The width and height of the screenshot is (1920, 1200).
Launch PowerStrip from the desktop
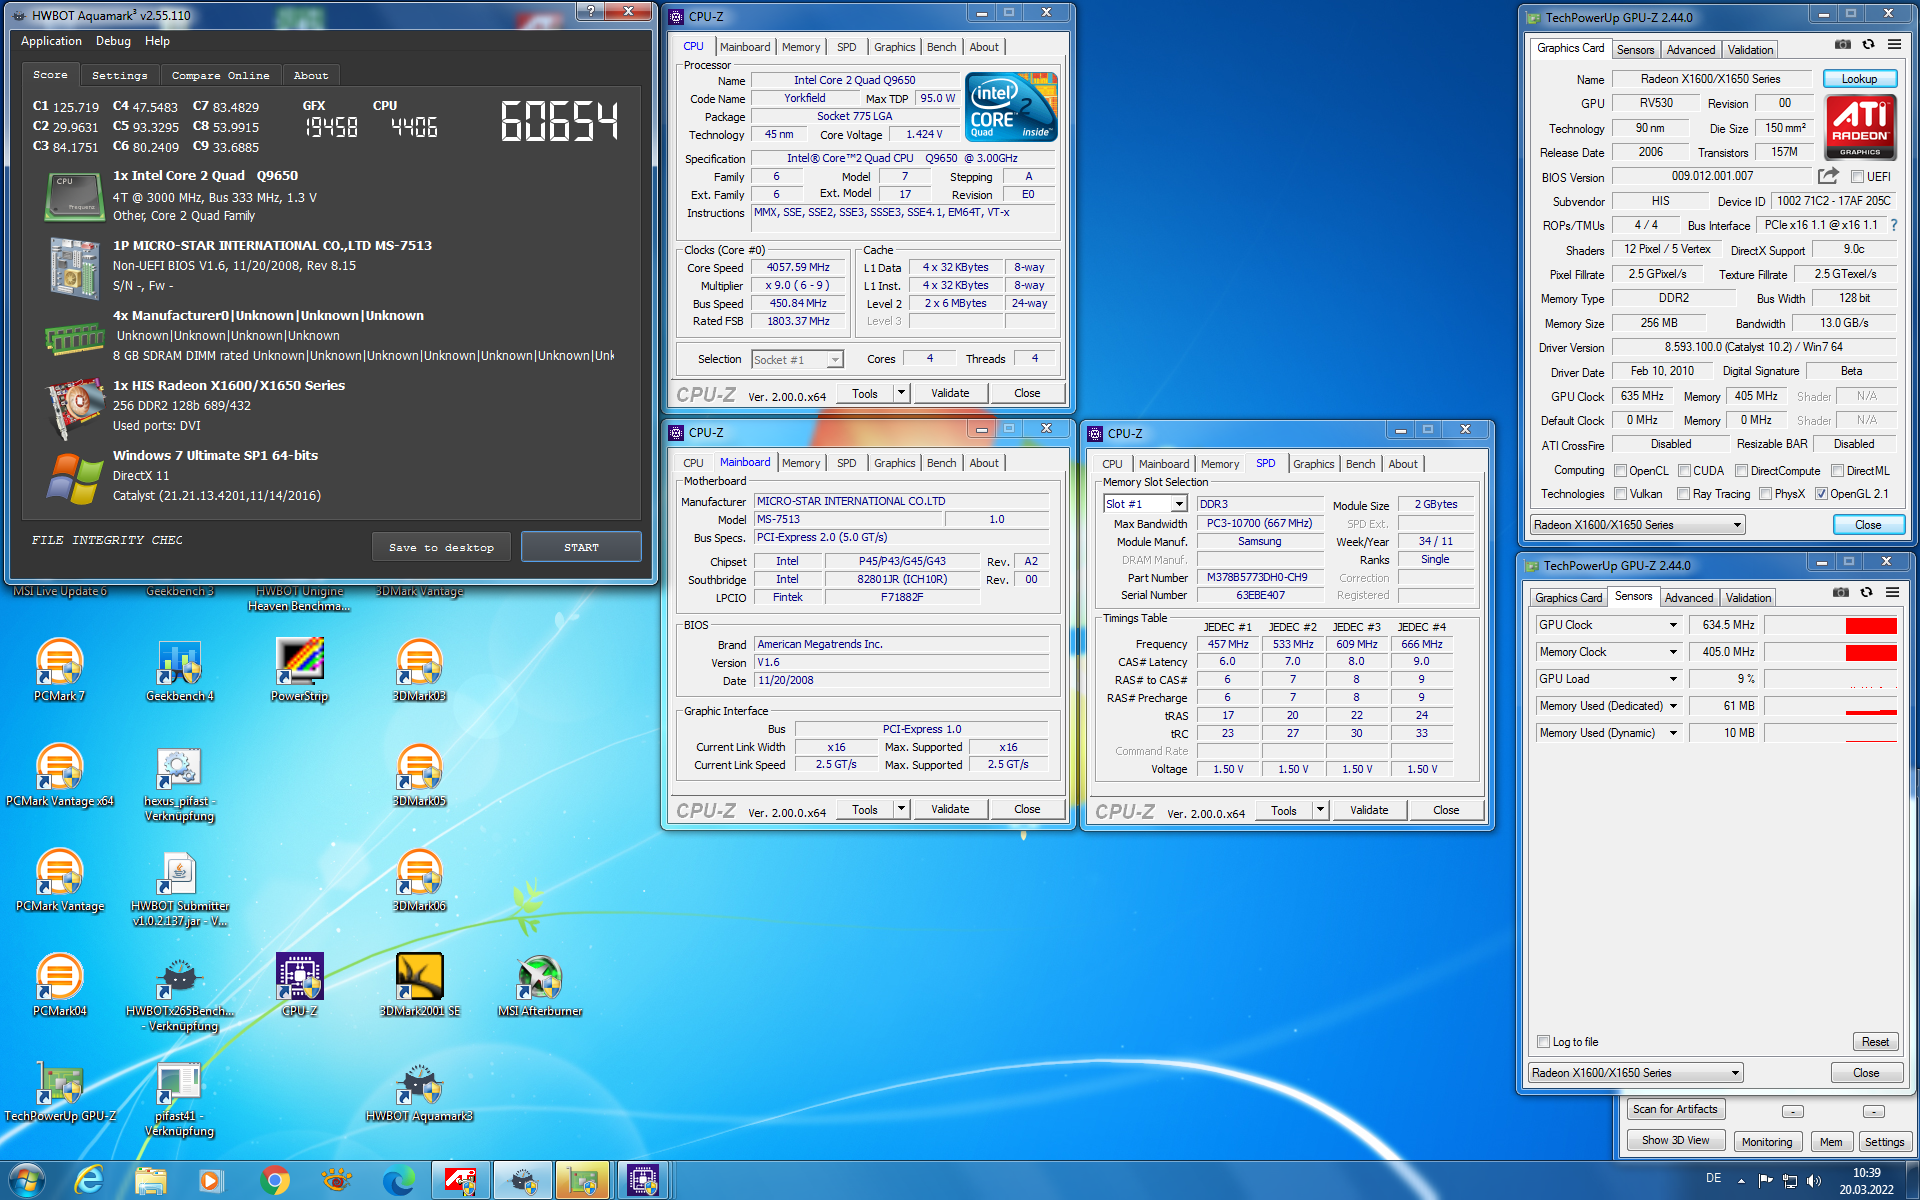click(x=300, y=670)
